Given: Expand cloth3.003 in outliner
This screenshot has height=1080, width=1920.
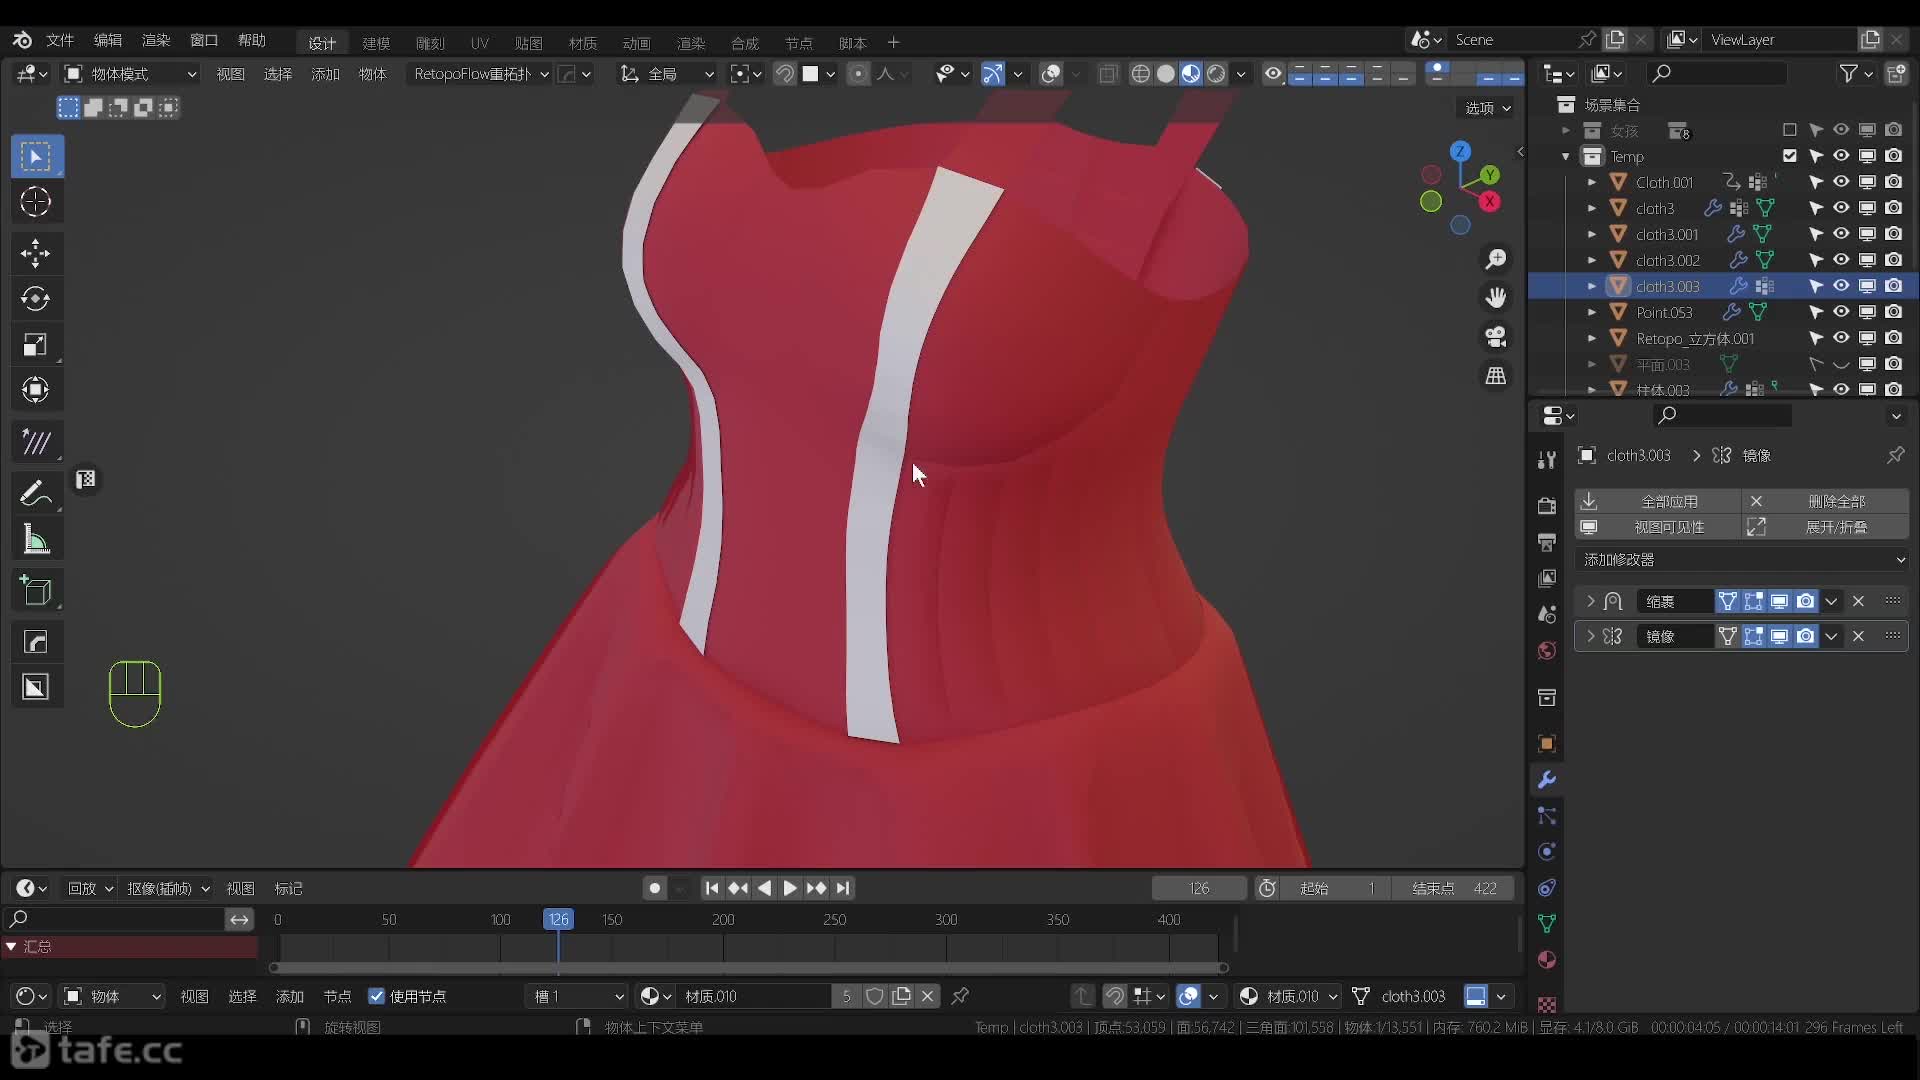Looking at the screenshot, I should click(x=1592, y=286).
